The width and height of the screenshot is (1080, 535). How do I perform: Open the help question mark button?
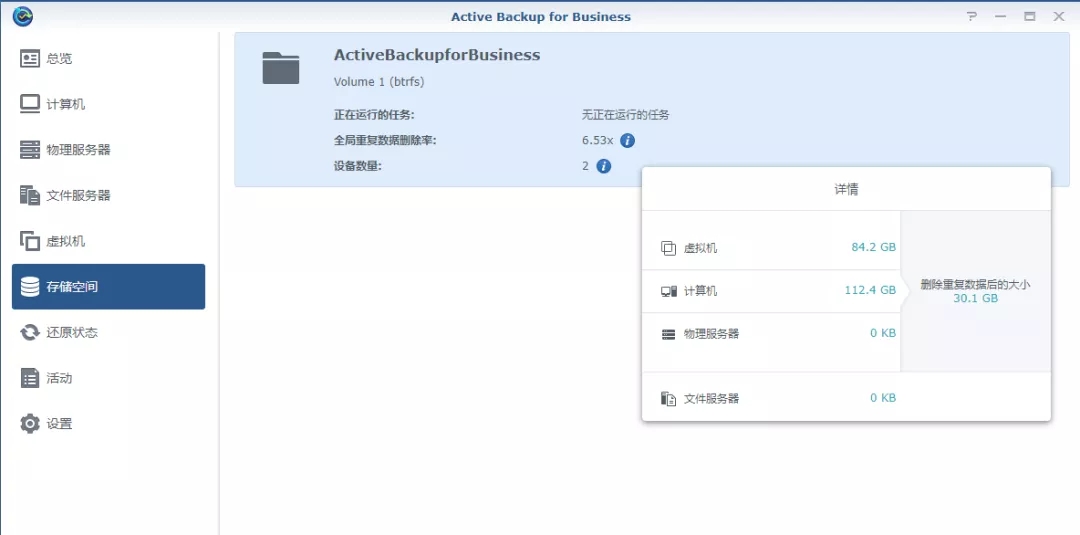click(x=972, y=17)
